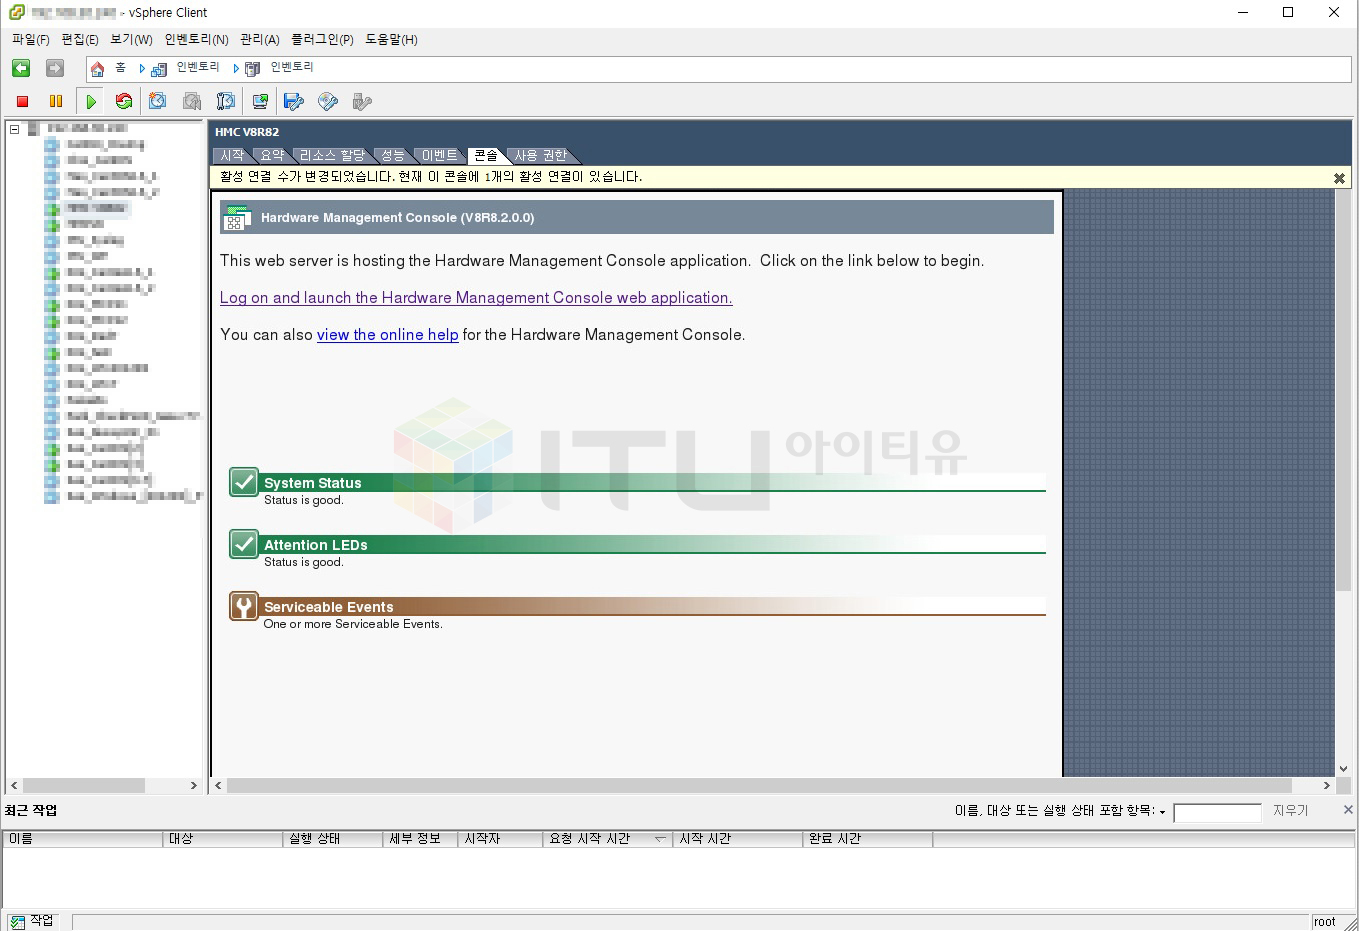Take a snapshot with the snapshot icon

pos(158,101)
